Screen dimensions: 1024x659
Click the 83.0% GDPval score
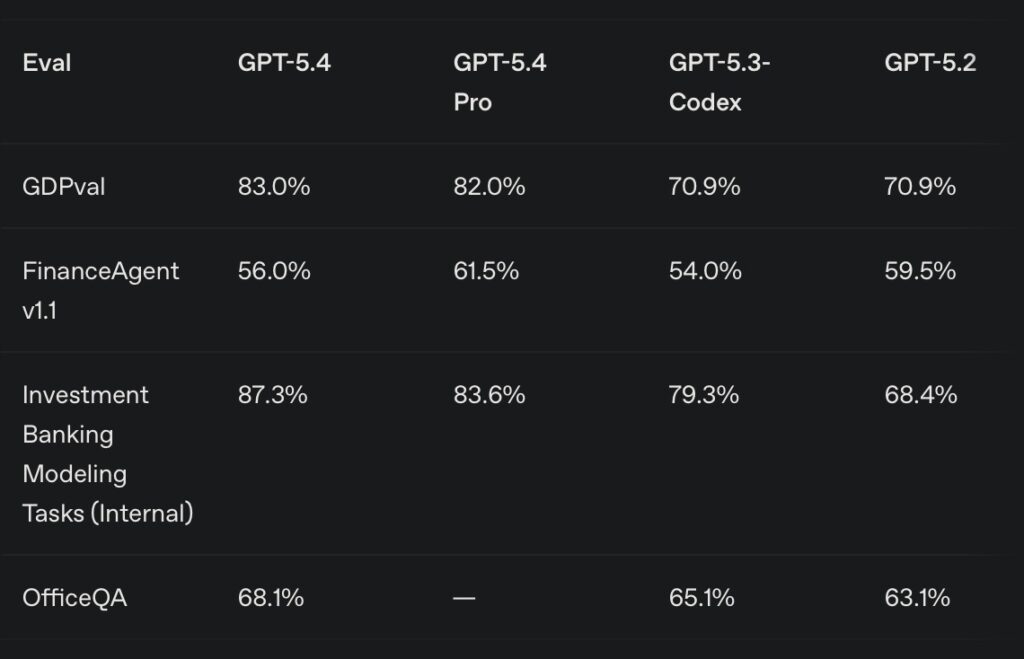click(274, 186)
